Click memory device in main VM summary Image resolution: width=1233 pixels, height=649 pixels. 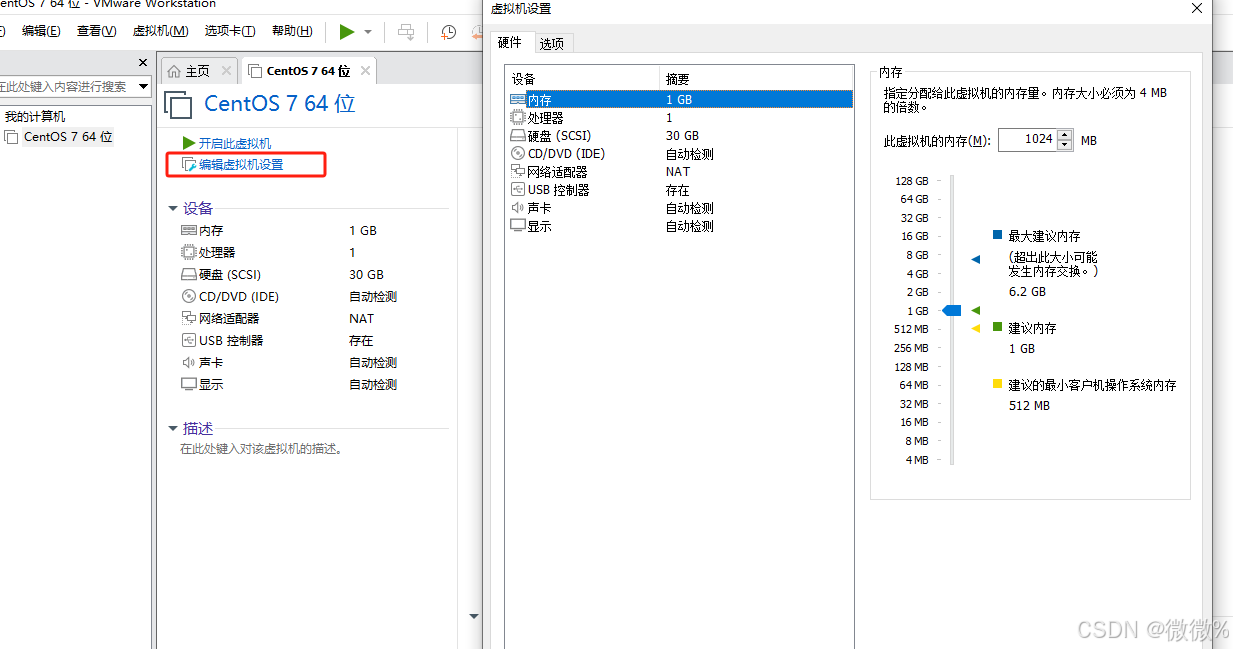(211, 230)
